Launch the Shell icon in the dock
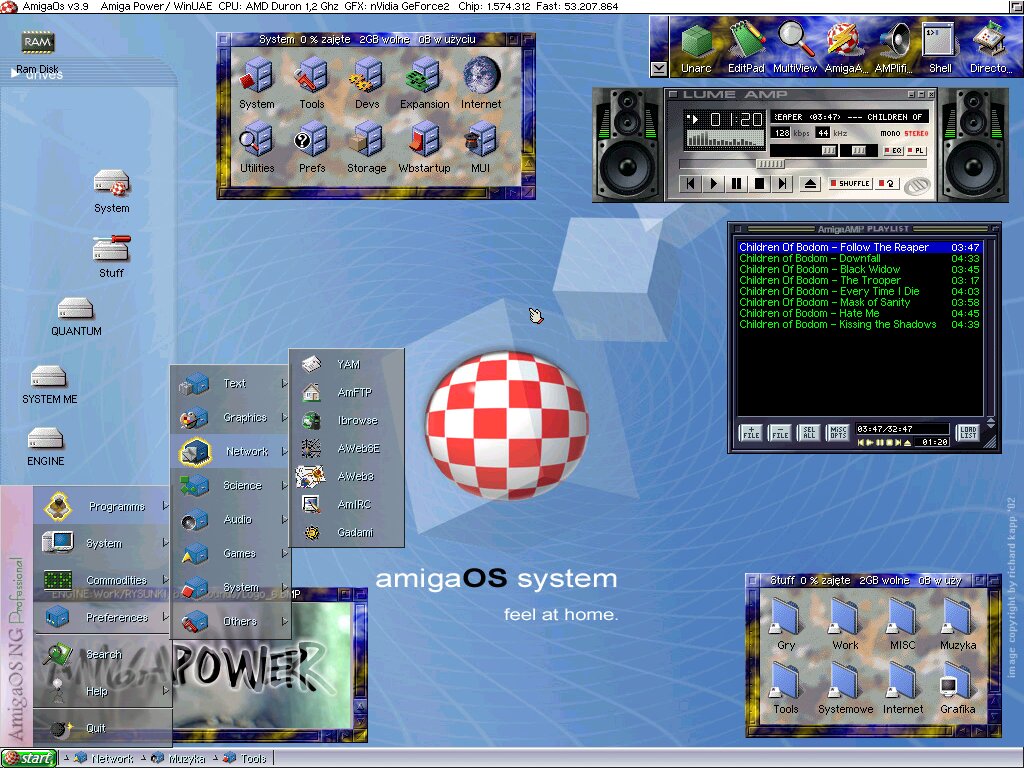Viewport: 1024px width, 768px height. 940,47
